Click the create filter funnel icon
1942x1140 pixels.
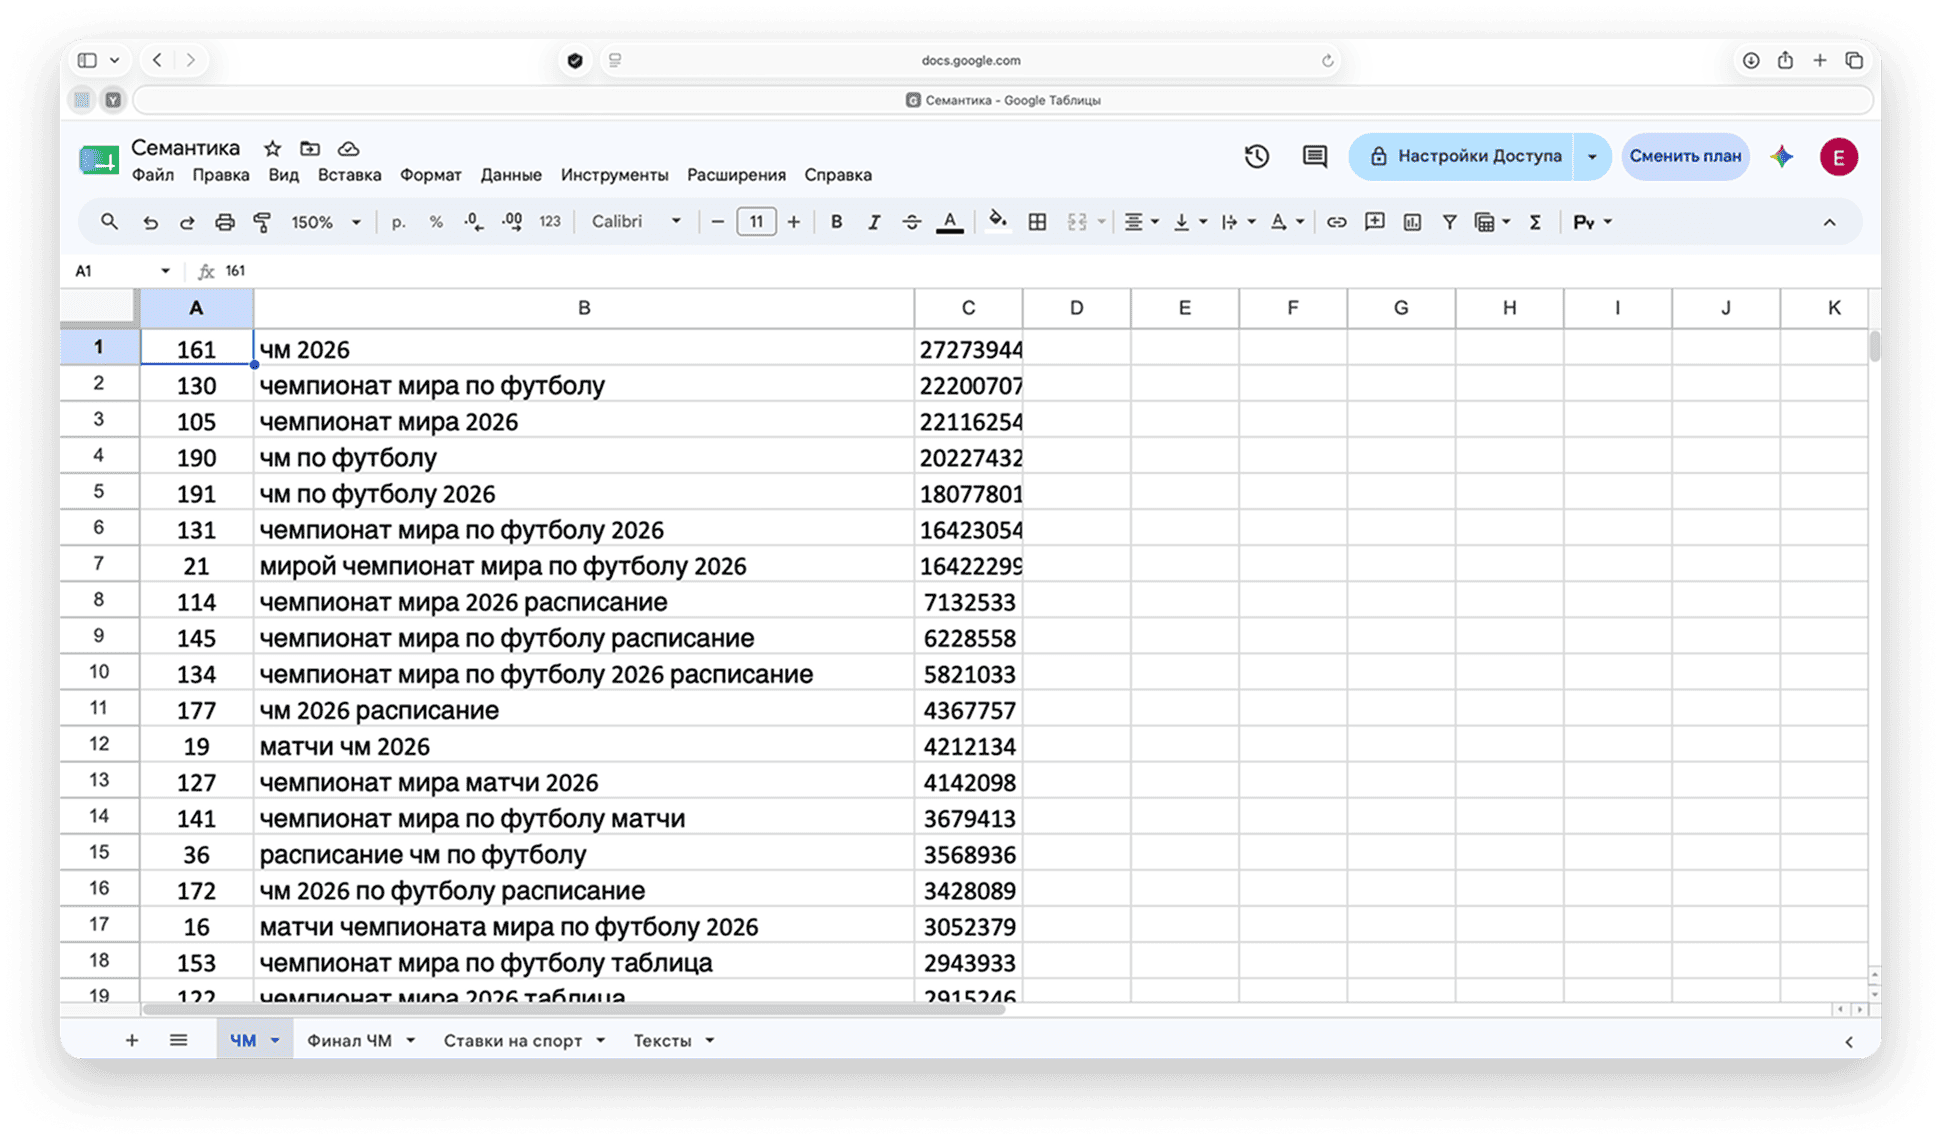1449,222
